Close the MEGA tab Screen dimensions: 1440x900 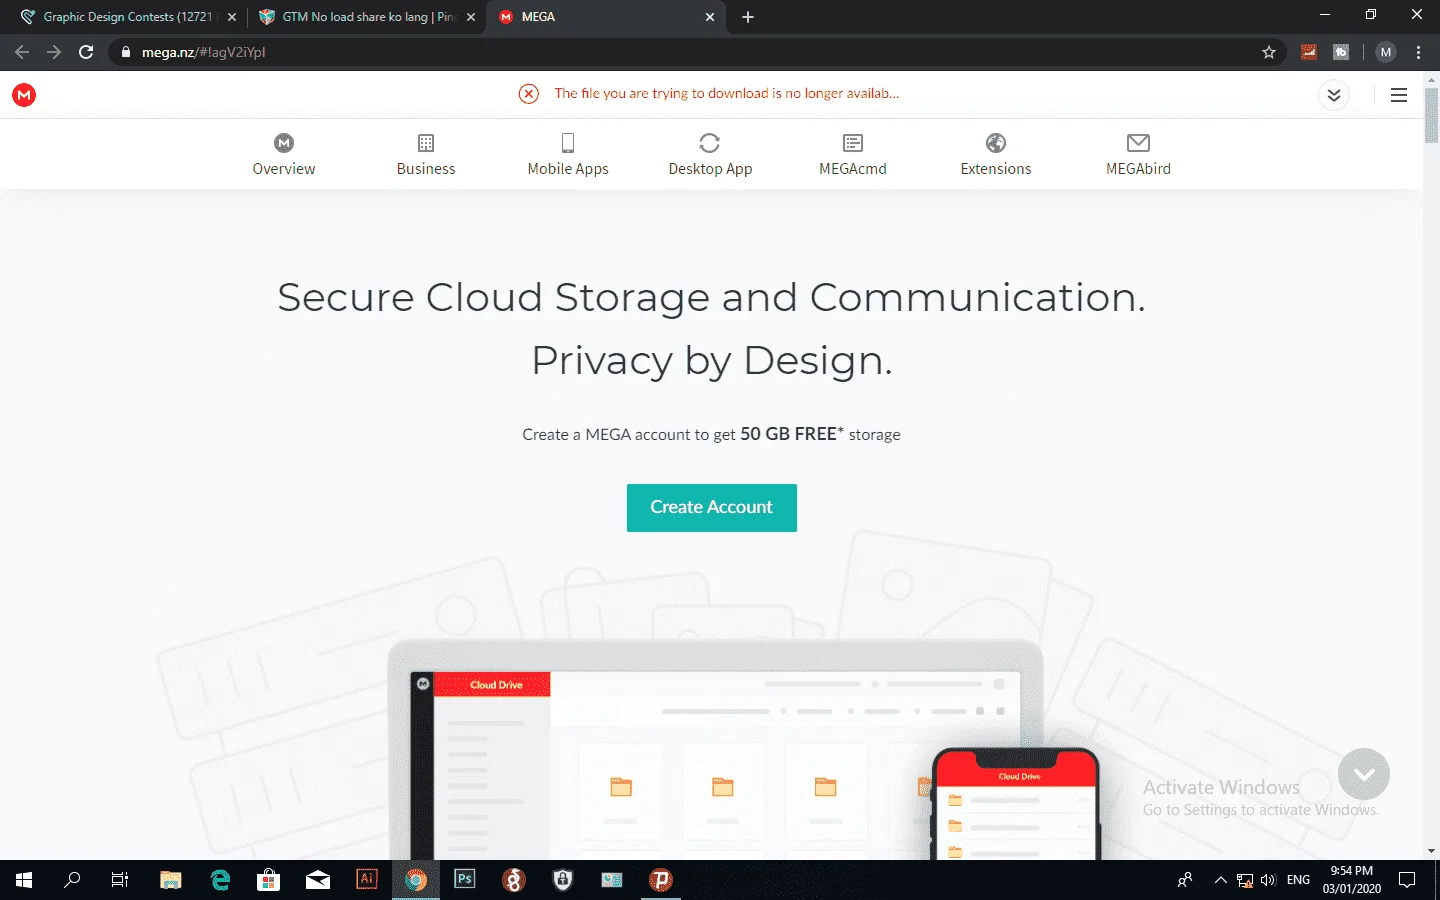pos(710,17)
